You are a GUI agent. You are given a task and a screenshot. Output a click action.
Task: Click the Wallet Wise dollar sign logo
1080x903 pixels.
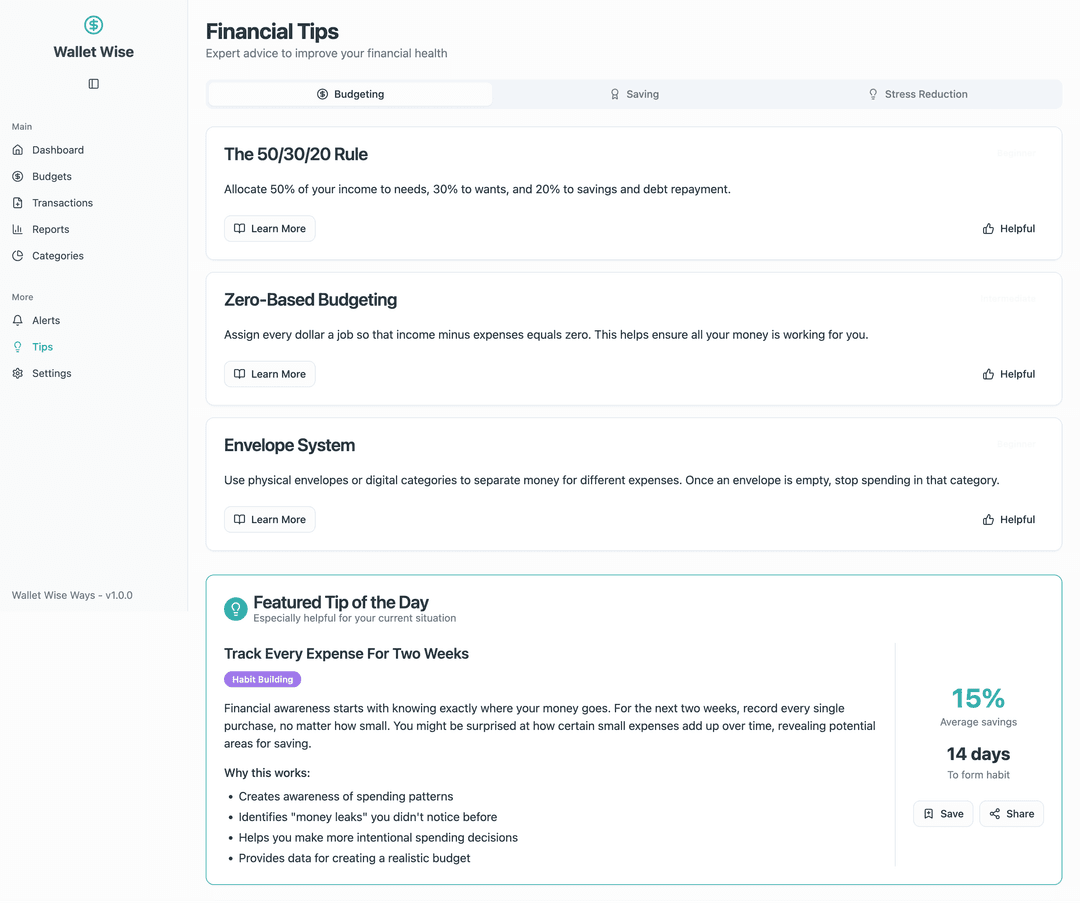click(x=93, y=24)
